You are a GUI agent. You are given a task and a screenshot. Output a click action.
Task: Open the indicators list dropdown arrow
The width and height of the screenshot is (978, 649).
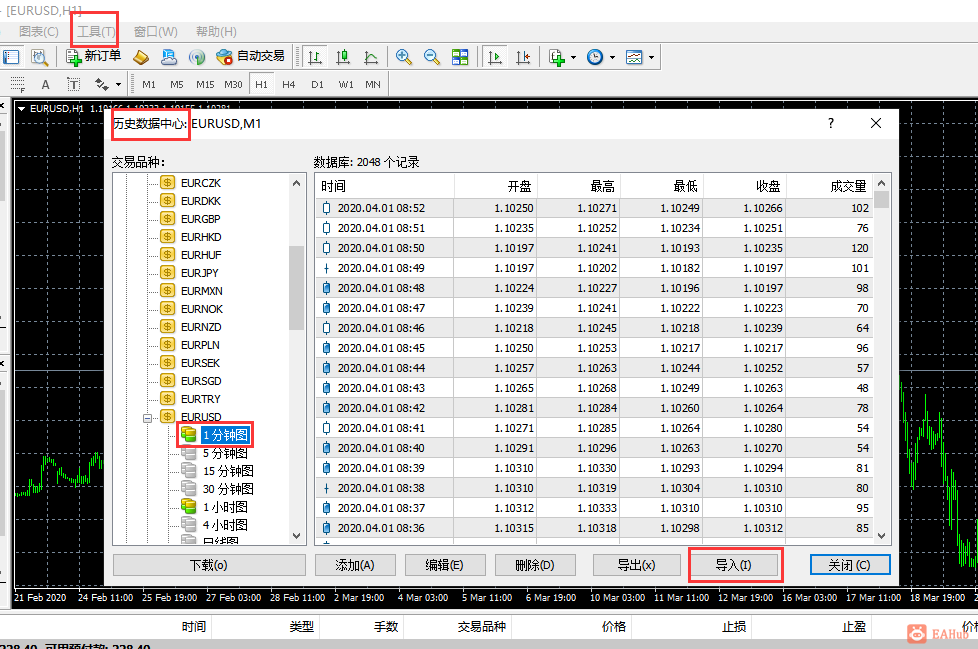click(x=574, y=58)
